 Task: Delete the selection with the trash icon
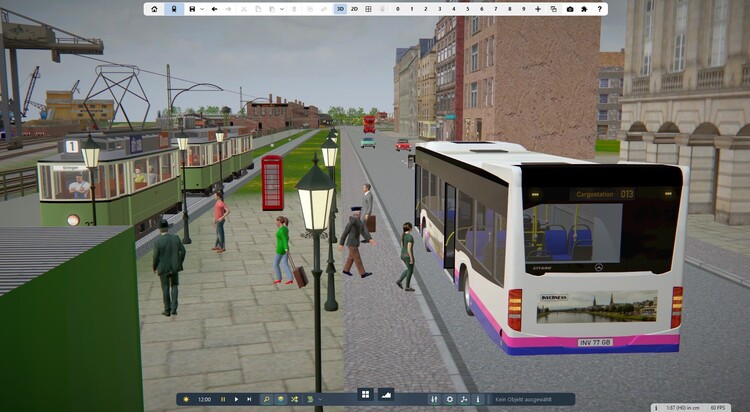(294, 9)
